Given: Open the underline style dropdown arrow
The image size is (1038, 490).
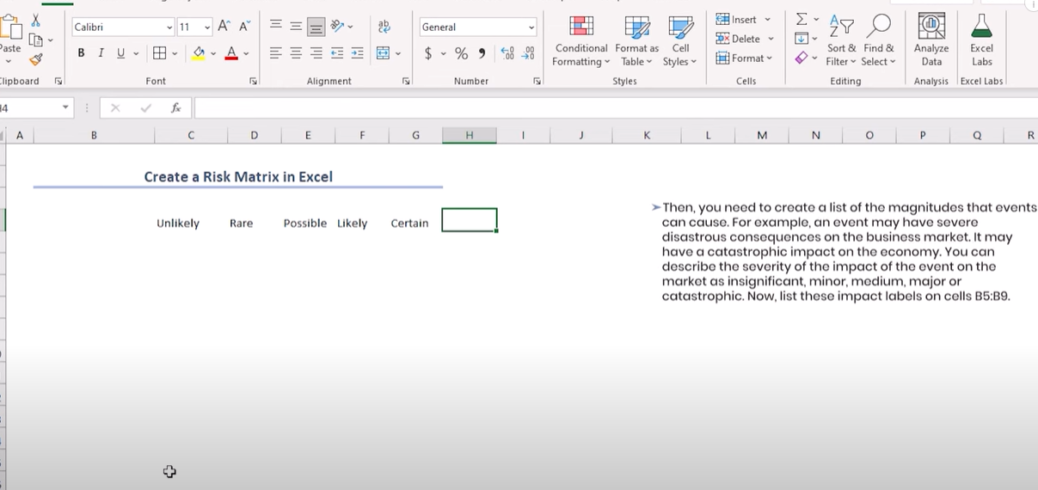Looking at the screenshot, I should click(136, 53).
